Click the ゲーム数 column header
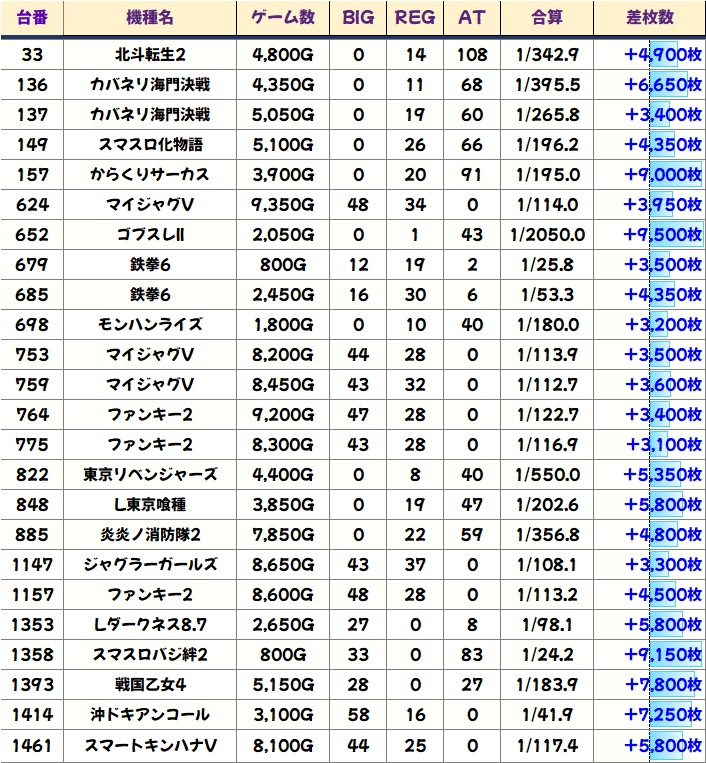The image size is (706, 763). pyautogui.click(x=283, y=18)
